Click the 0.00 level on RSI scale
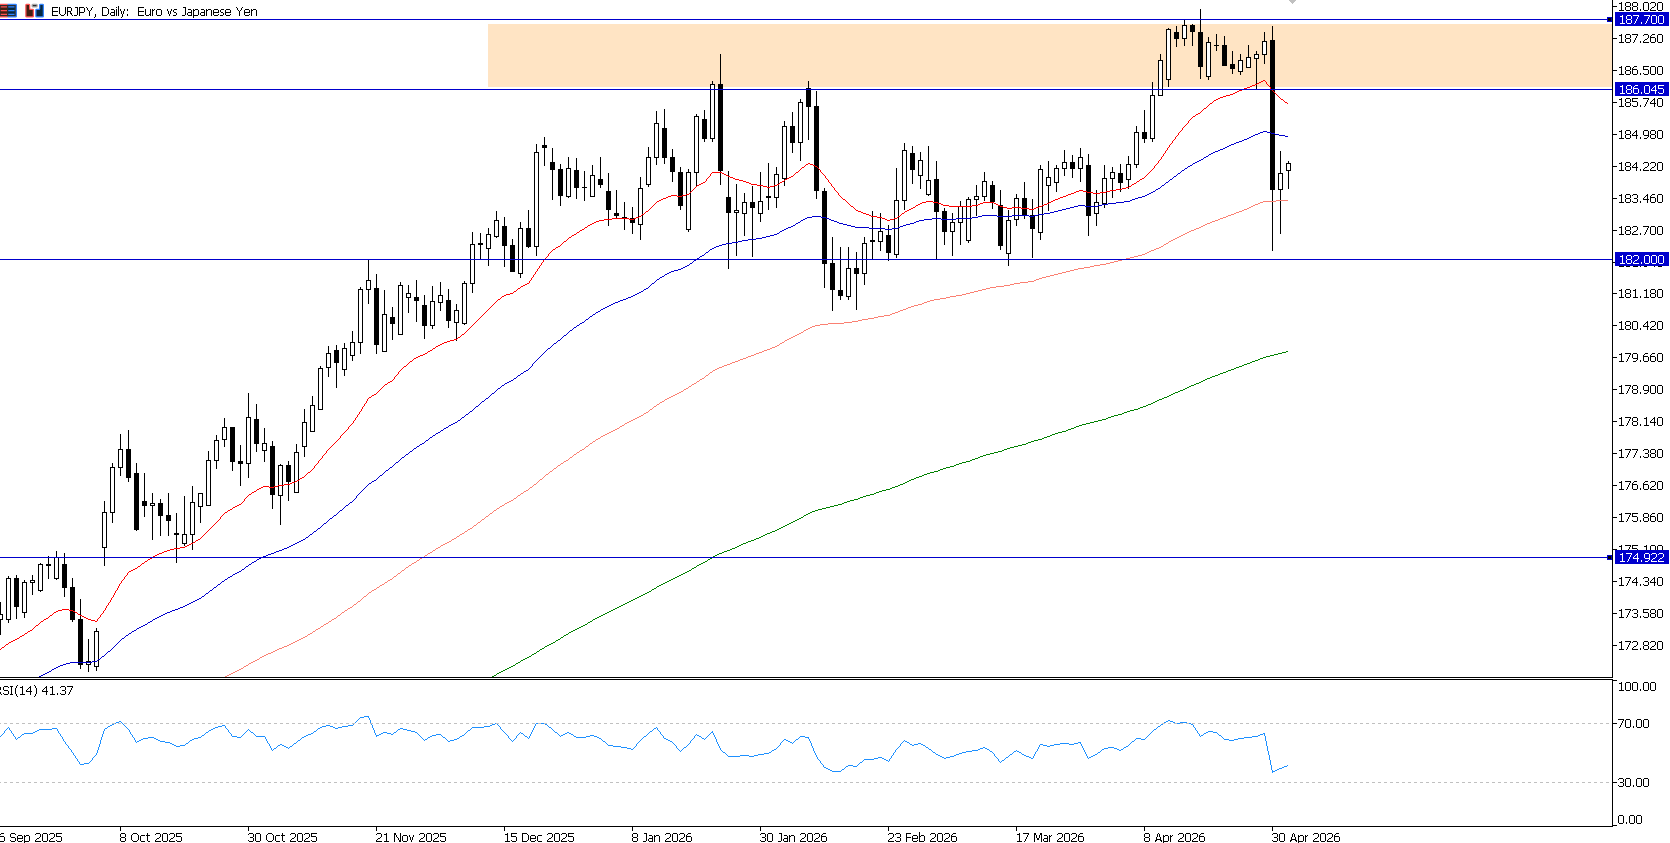Screen dimensions: 1670x843 [x=1630, y=820]
